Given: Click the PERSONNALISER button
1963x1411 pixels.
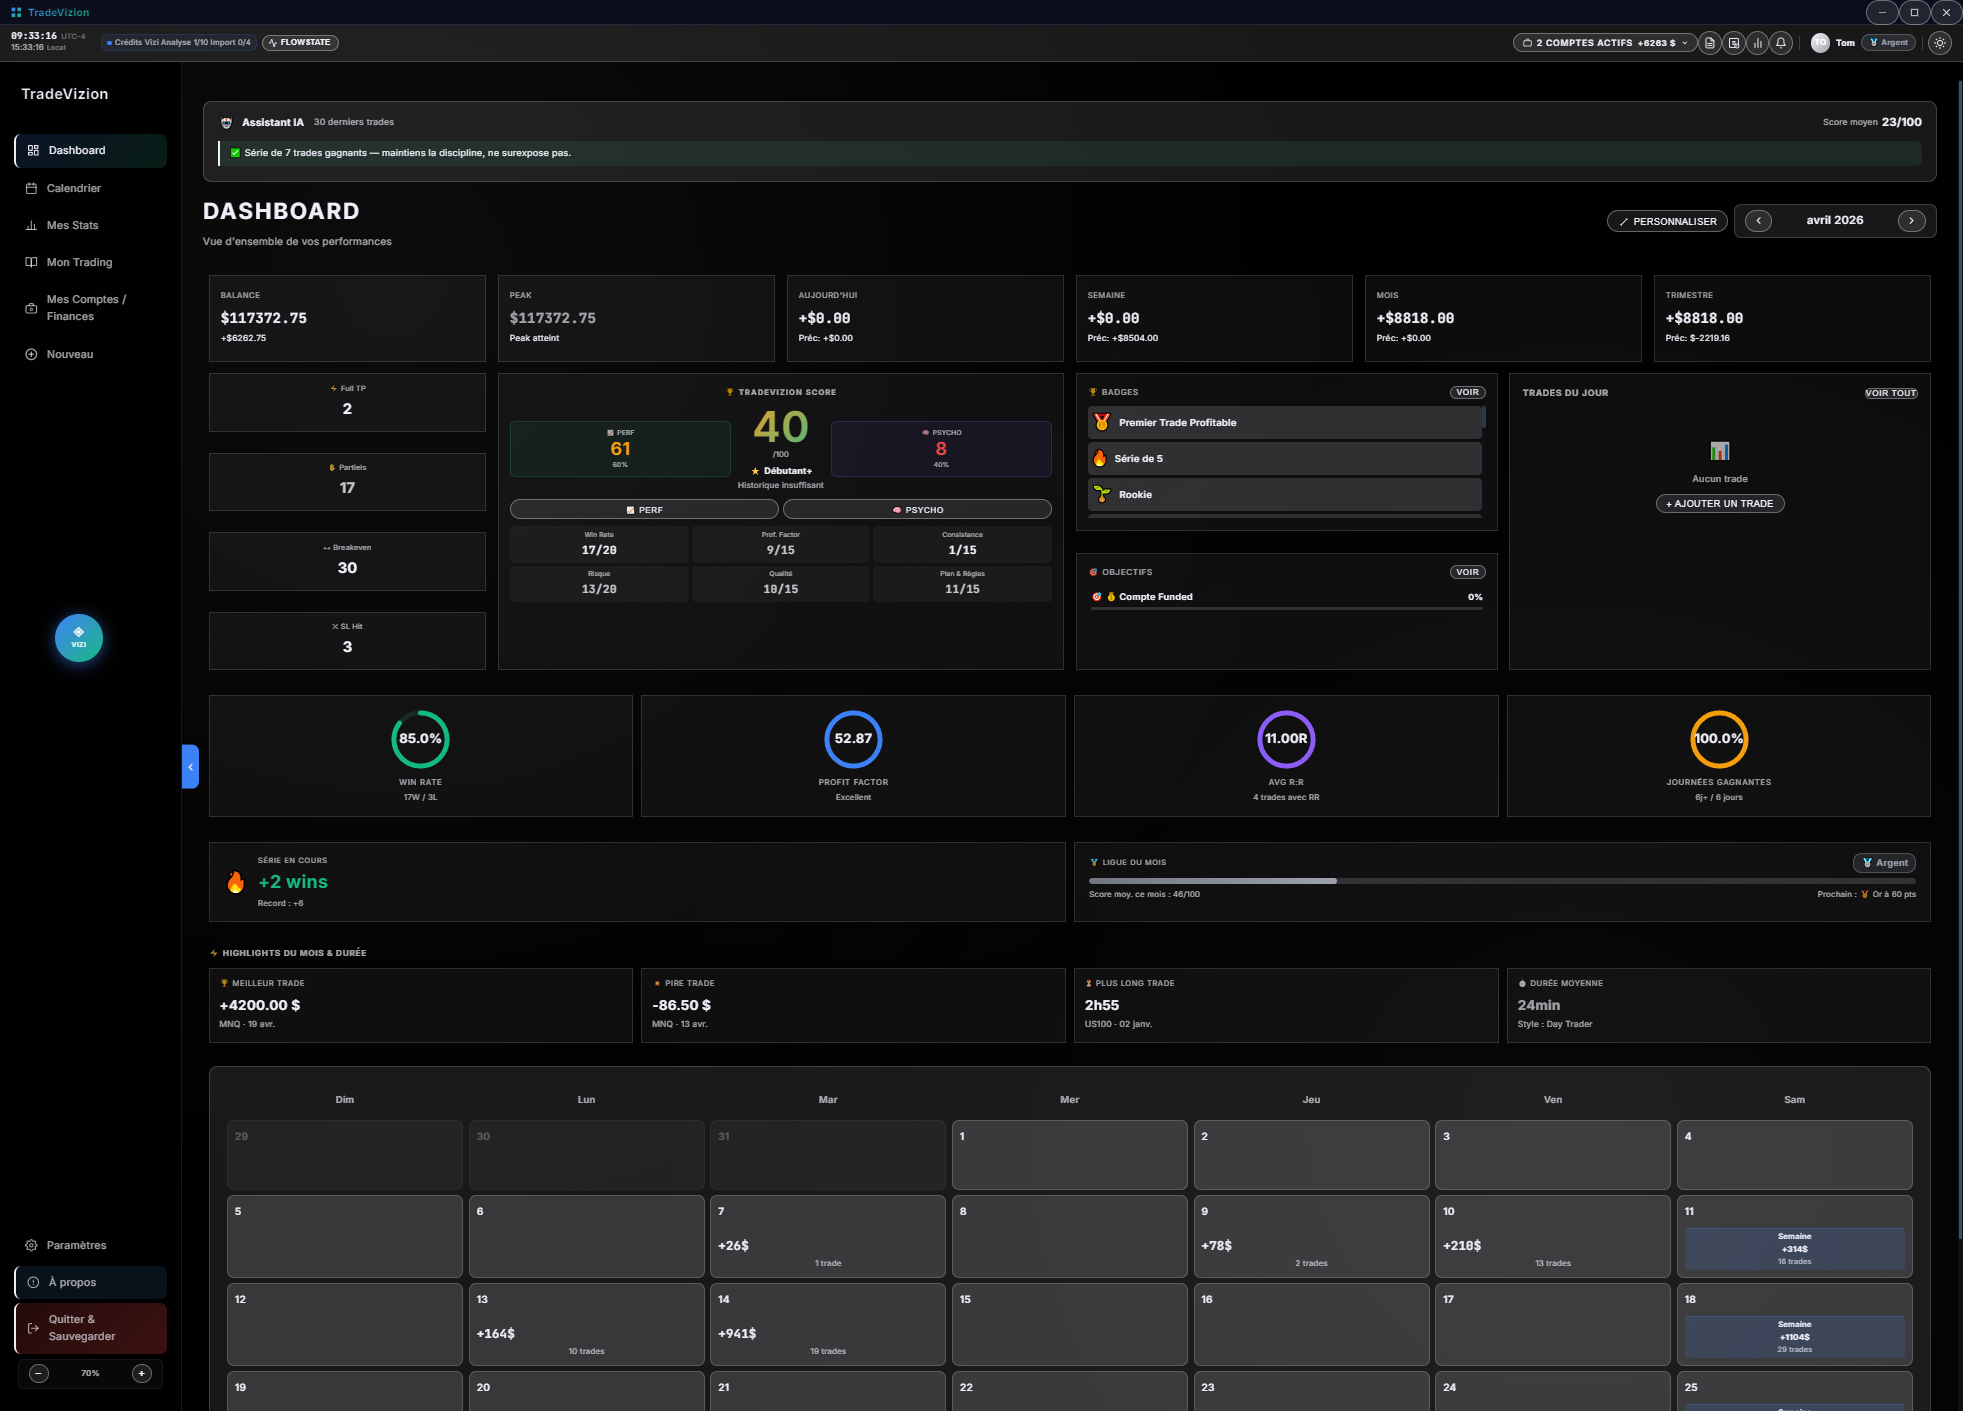Looking at the screenshot, I should point(1667,221).
